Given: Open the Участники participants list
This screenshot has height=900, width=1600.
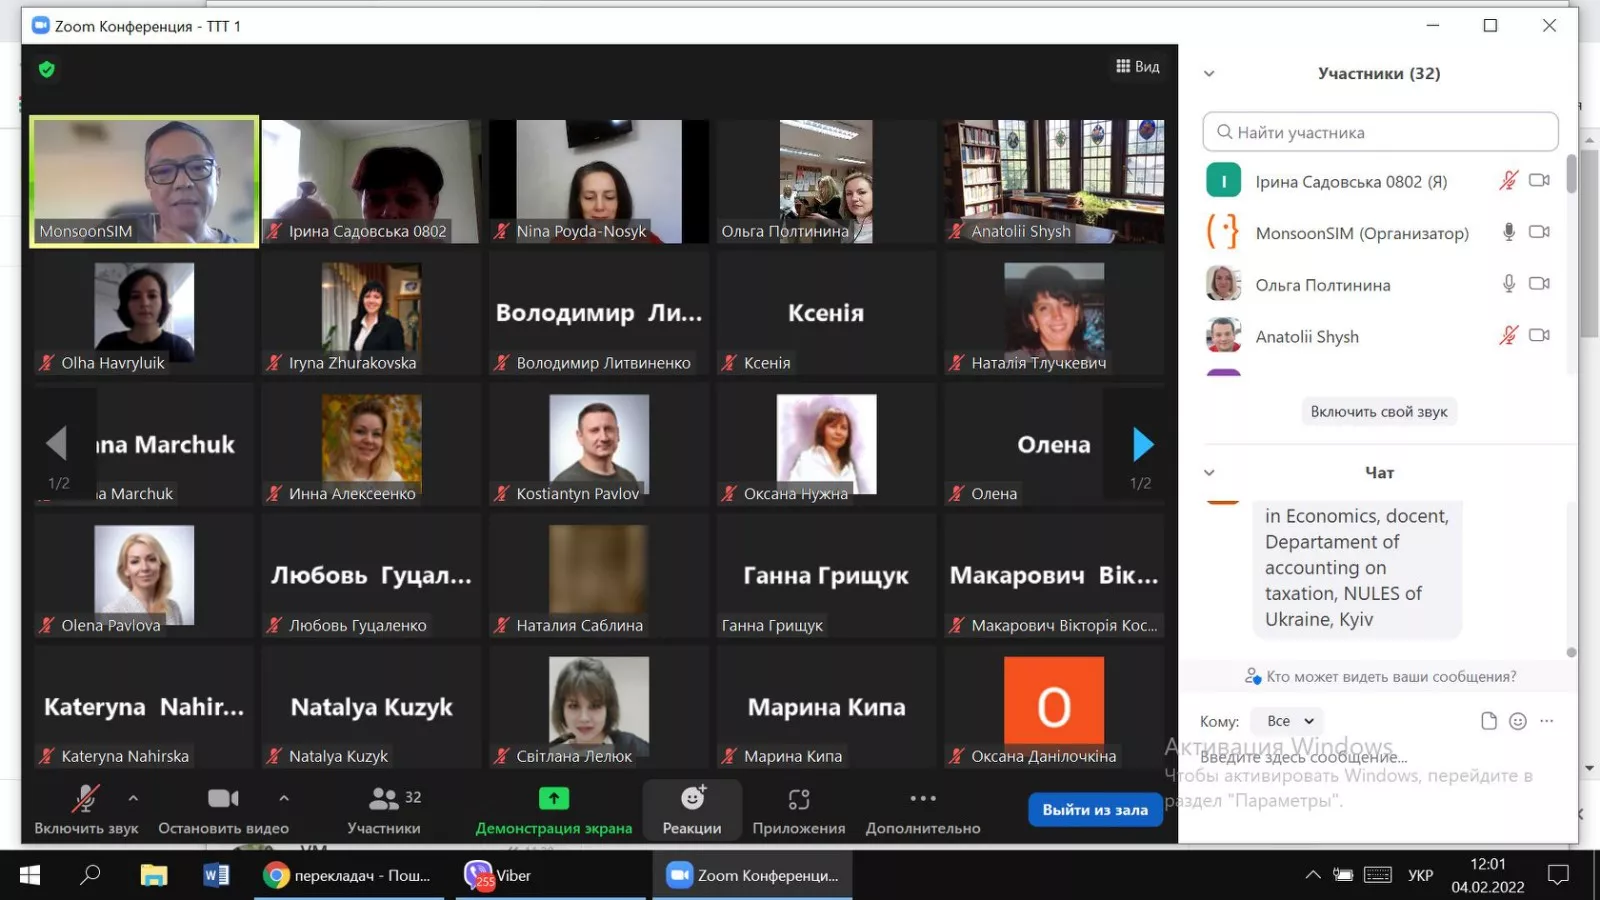Looking at the screenshot, I should (384, 809).
